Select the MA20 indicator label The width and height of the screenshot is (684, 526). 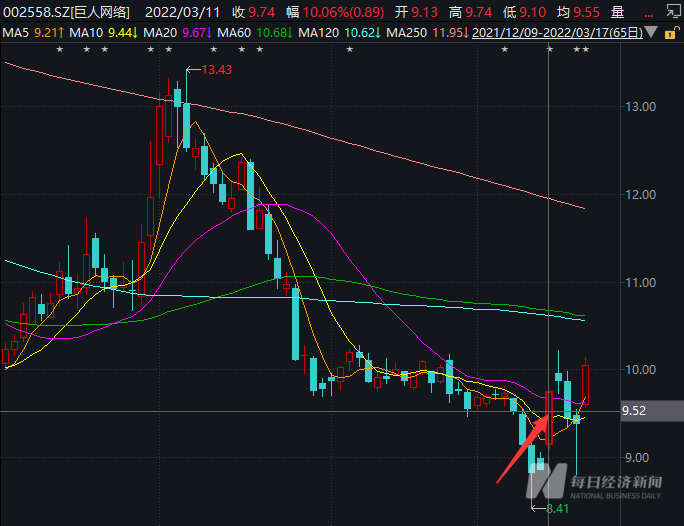[x=161, y=32]
